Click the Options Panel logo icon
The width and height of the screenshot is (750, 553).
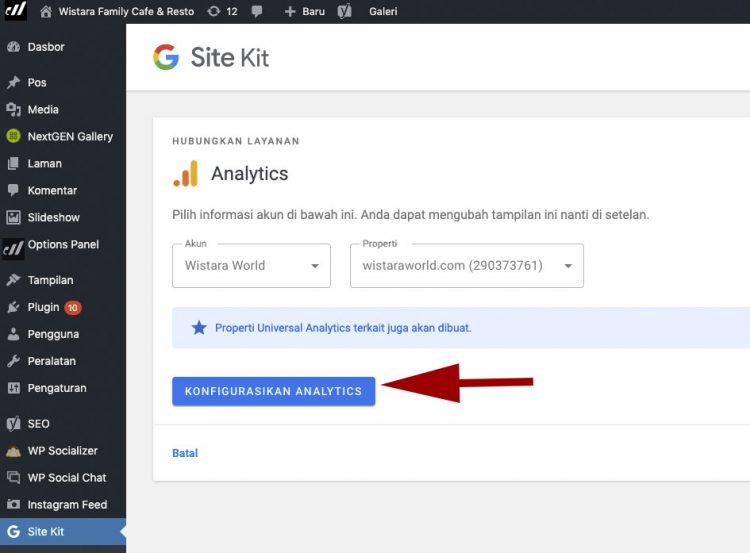coord(13,249)
